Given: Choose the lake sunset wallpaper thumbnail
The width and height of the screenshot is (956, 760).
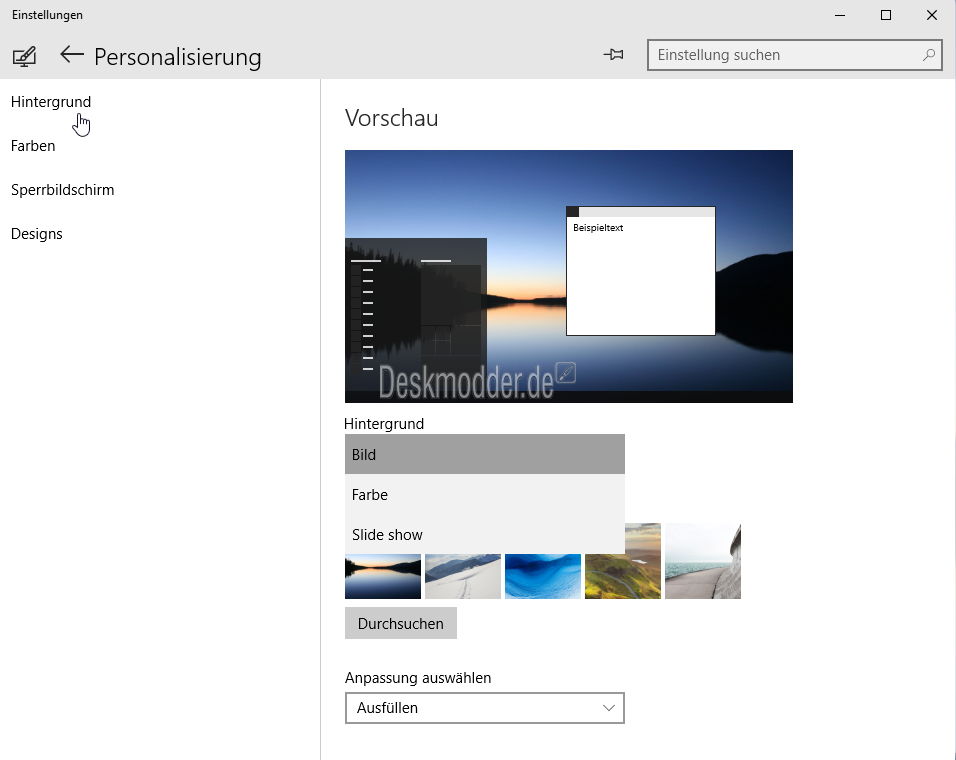Looking at the screenshot, I should 383,576.
